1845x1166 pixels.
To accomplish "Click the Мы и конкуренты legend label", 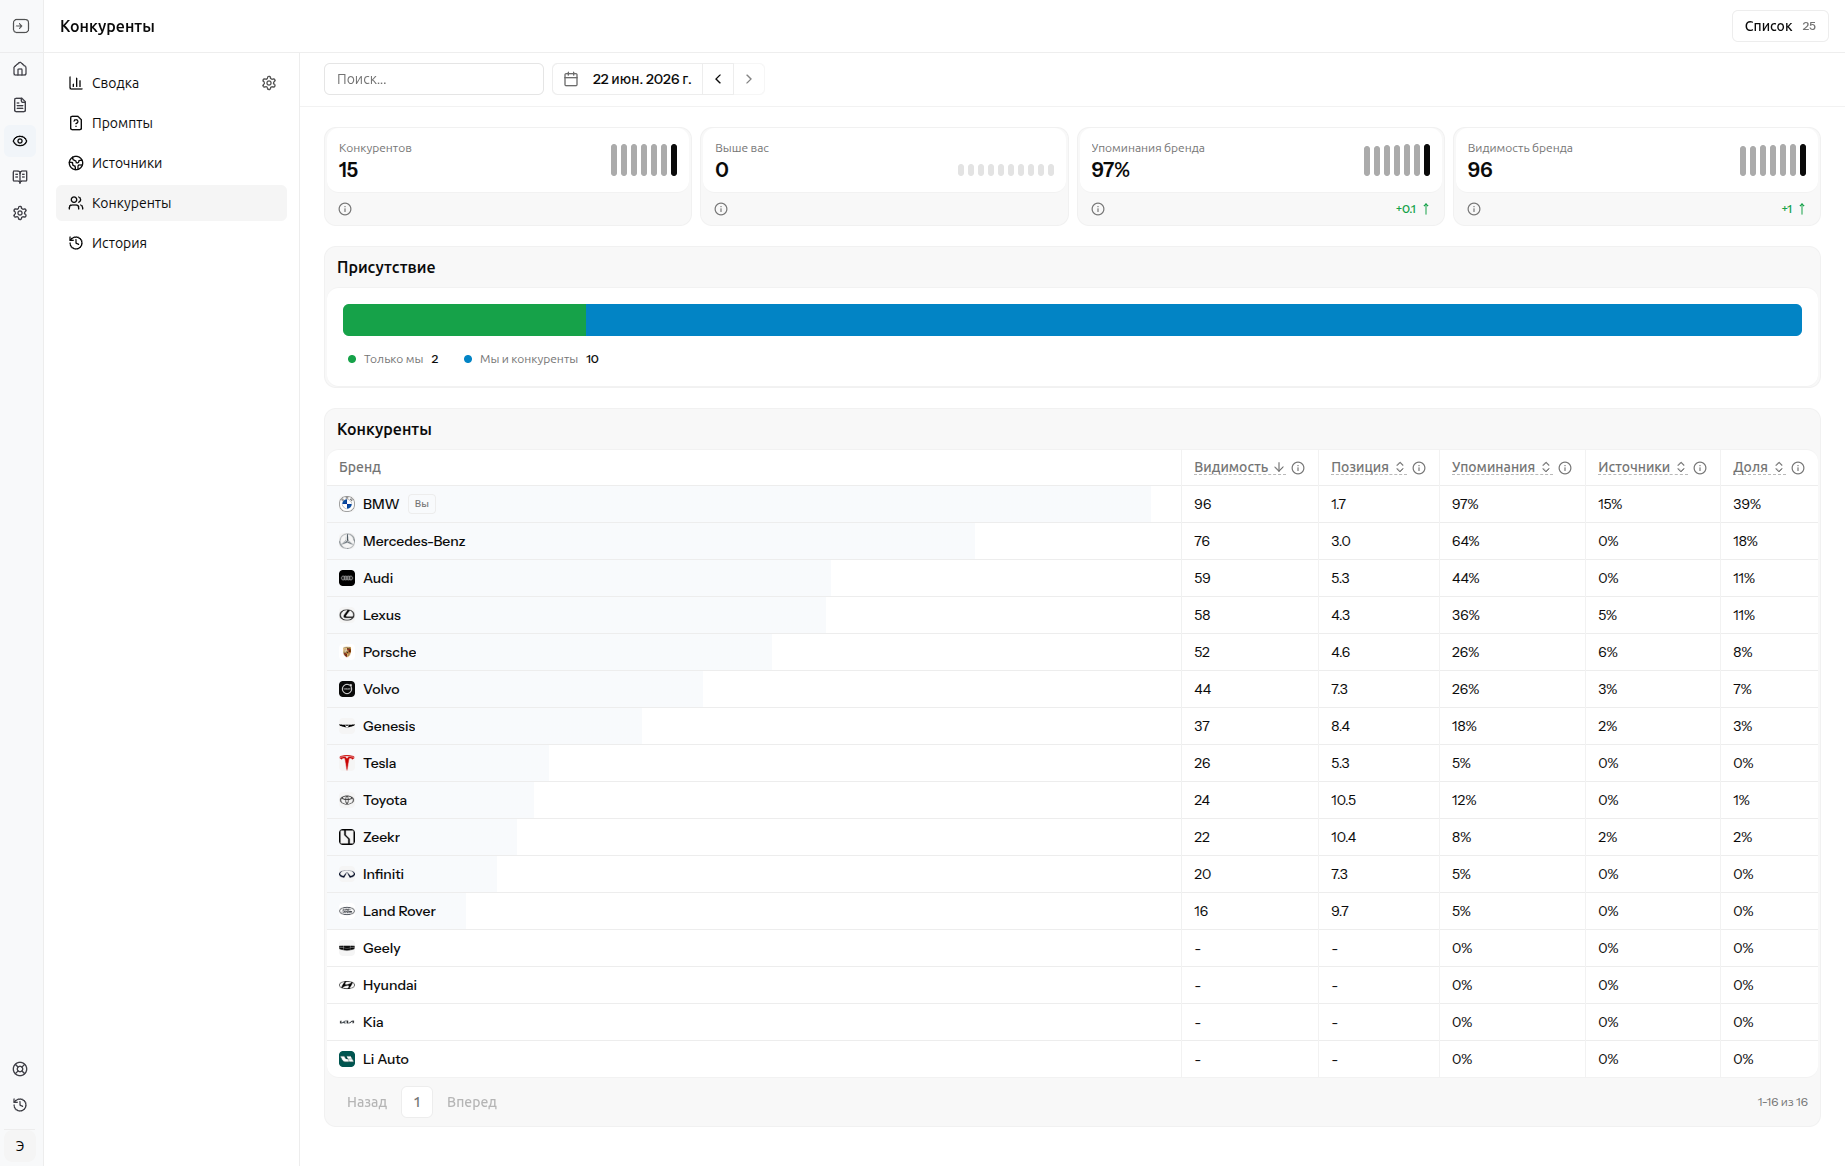I will click(x=529, y=359).
